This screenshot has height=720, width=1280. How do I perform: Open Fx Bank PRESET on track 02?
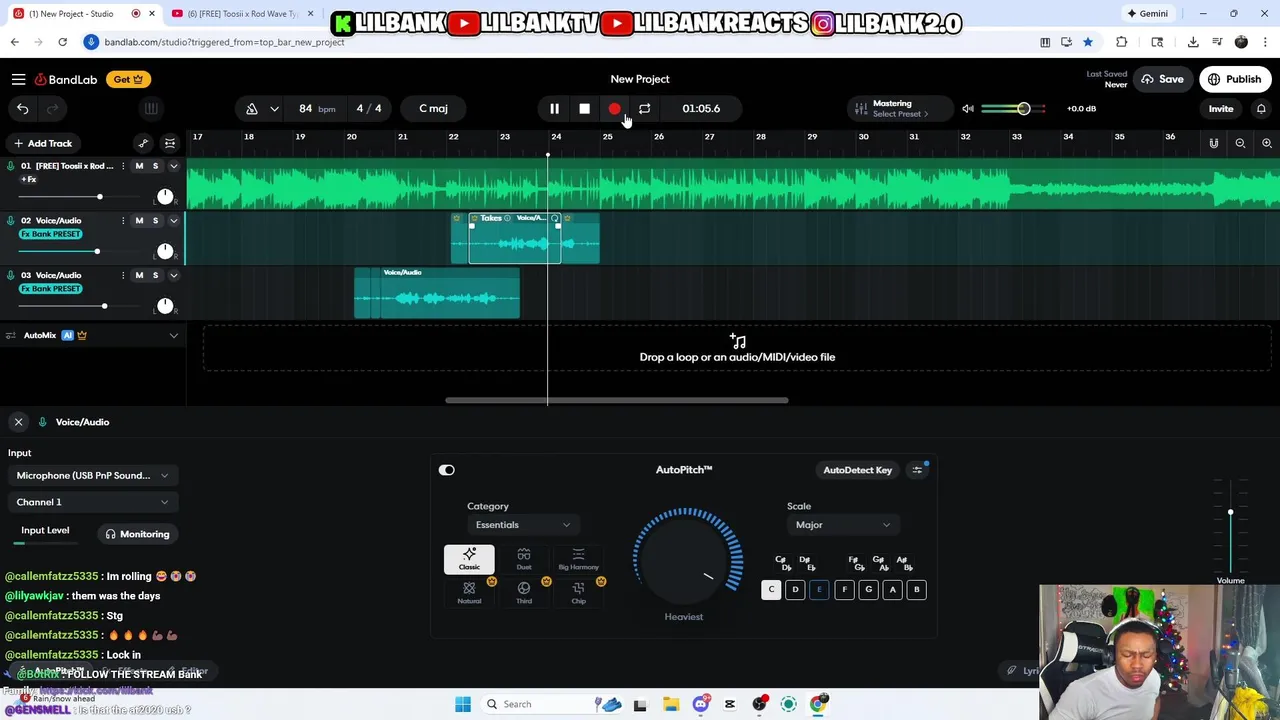pos(51,234)
